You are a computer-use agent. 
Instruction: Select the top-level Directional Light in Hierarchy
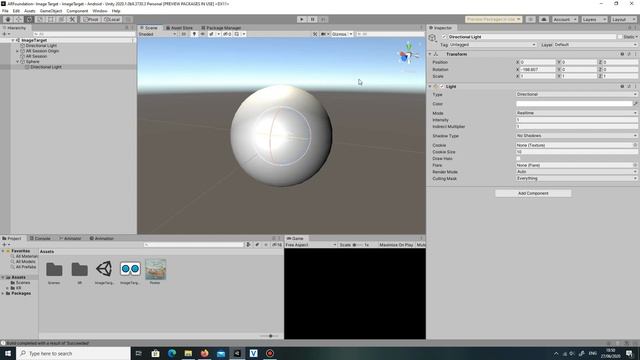tap(41, 46)
